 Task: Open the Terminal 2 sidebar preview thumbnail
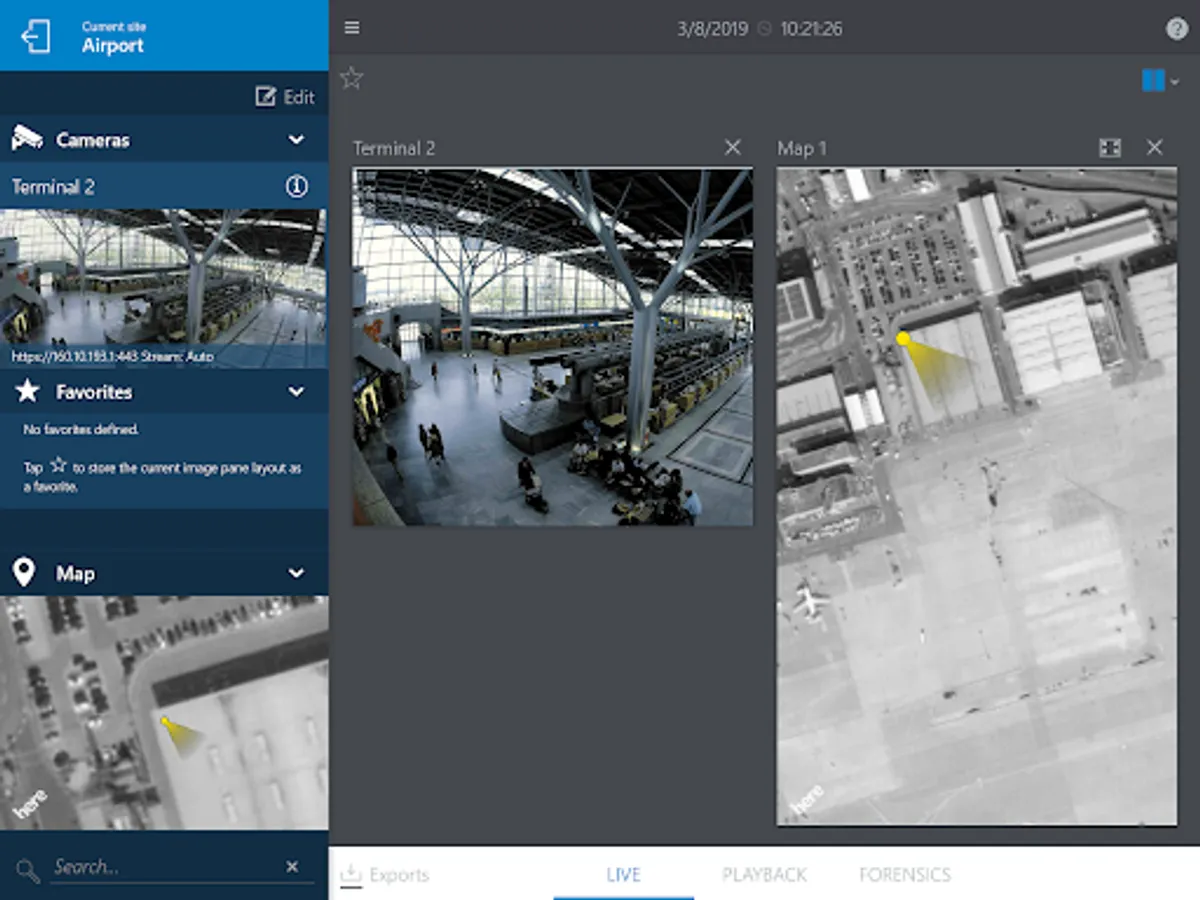(164, 288)
